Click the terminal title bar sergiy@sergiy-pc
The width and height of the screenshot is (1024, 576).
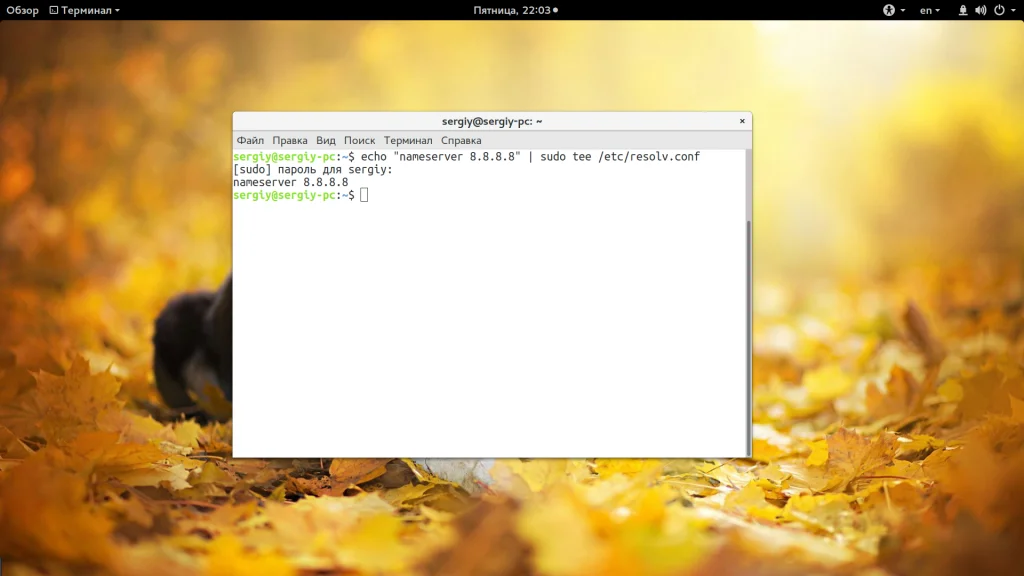pyautogui.click(x=492, y=121)
